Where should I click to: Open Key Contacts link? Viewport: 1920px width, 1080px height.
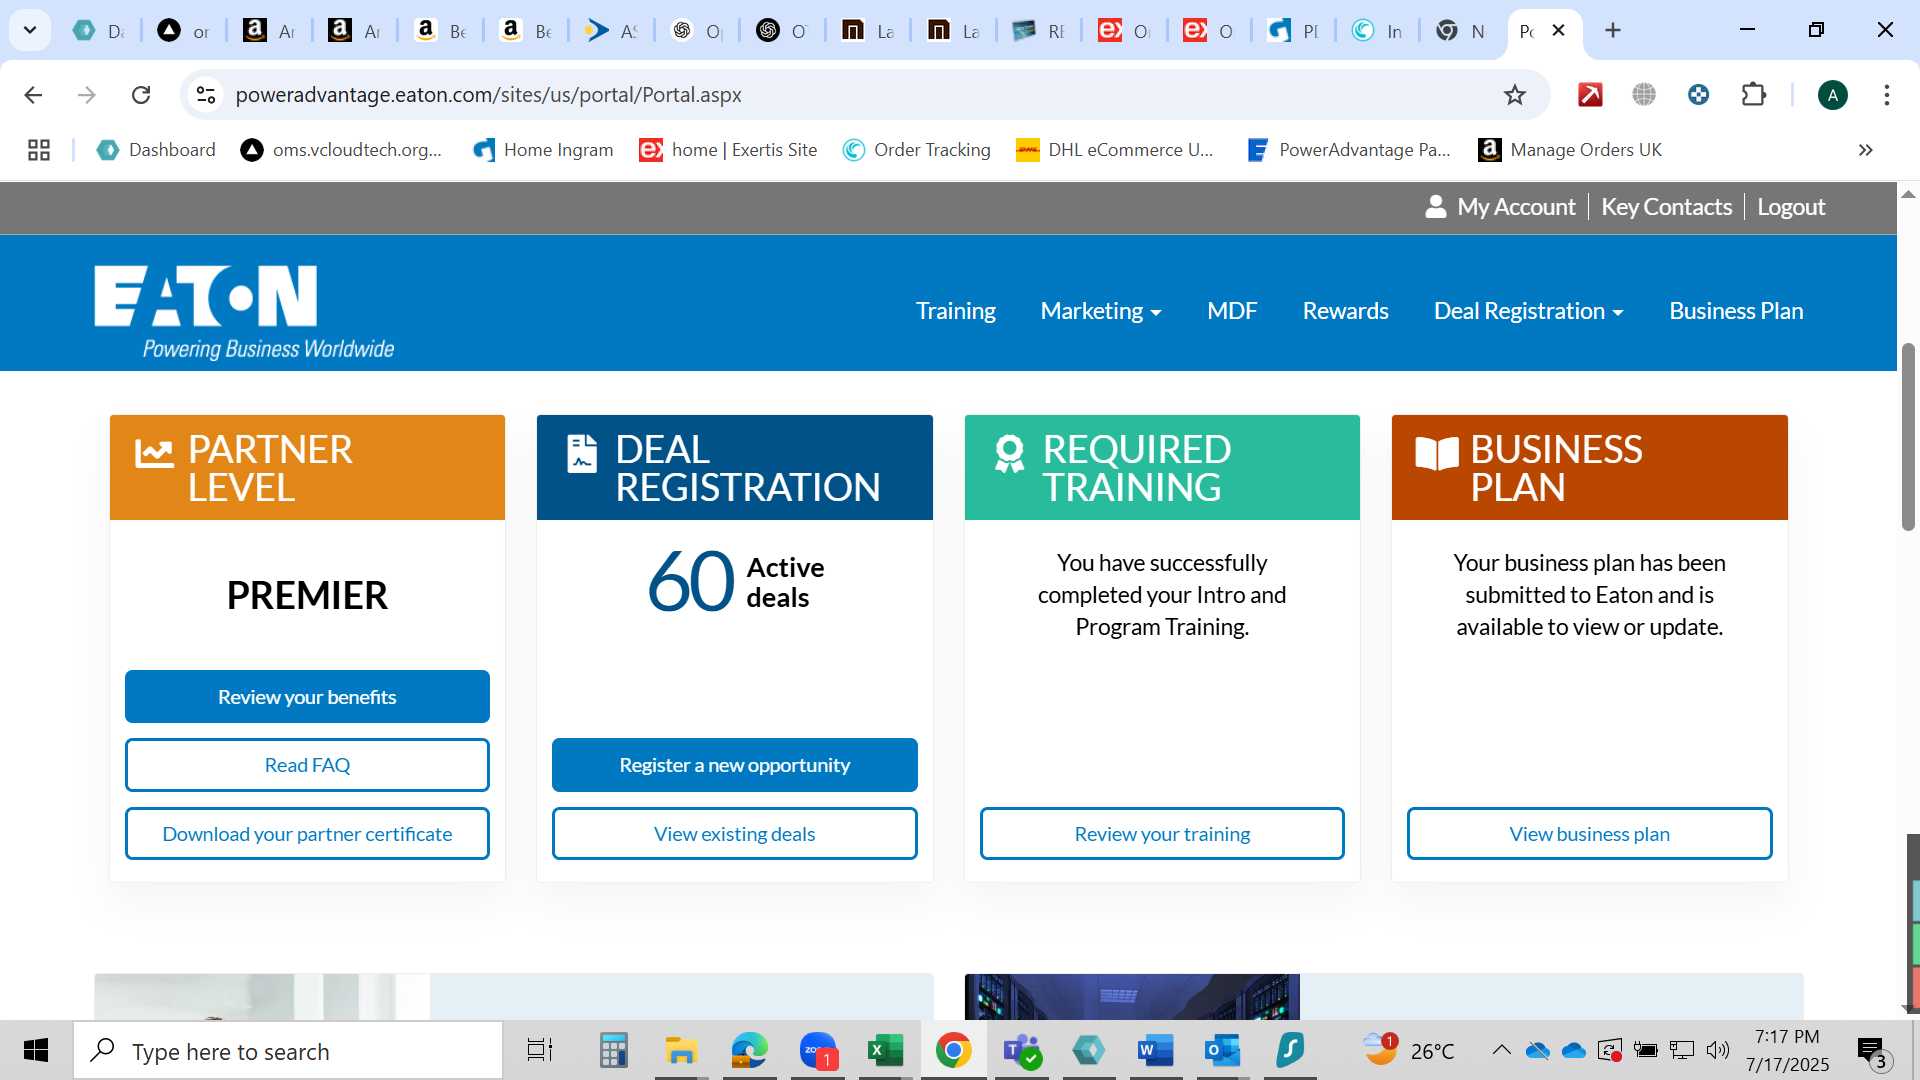(1666, 207)
